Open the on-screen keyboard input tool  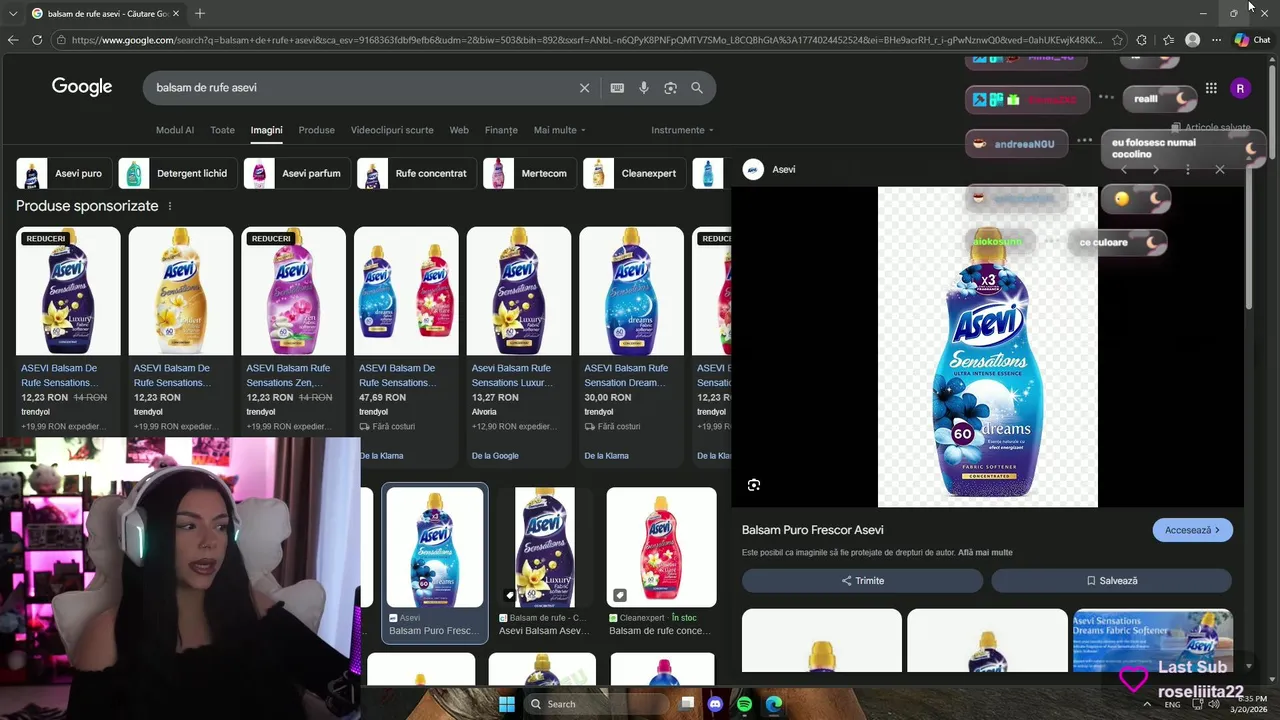pyautogui.click(x=617, y=88)
